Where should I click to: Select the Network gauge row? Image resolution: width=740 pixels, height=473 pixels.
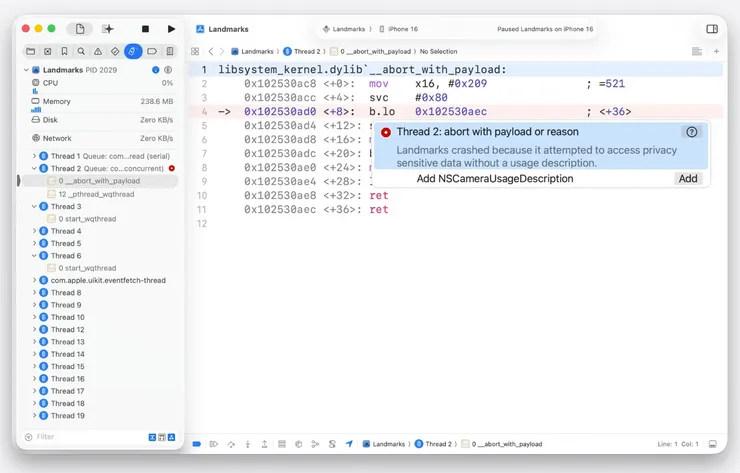point(102,138)
